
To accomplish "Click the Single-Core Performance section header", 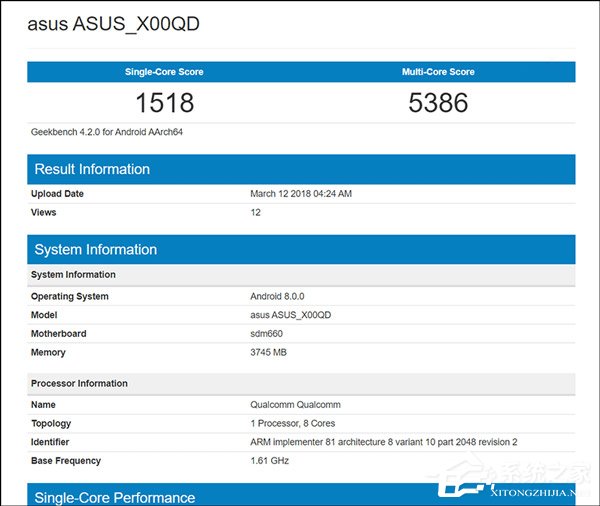I will pyautogui.click(x=115, y=497).
